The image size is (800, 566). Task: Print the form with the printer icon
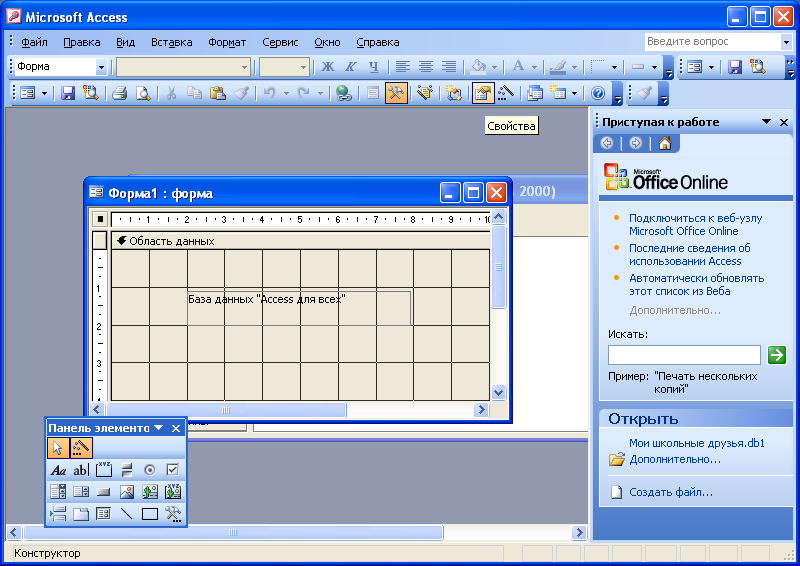(119, 93)
